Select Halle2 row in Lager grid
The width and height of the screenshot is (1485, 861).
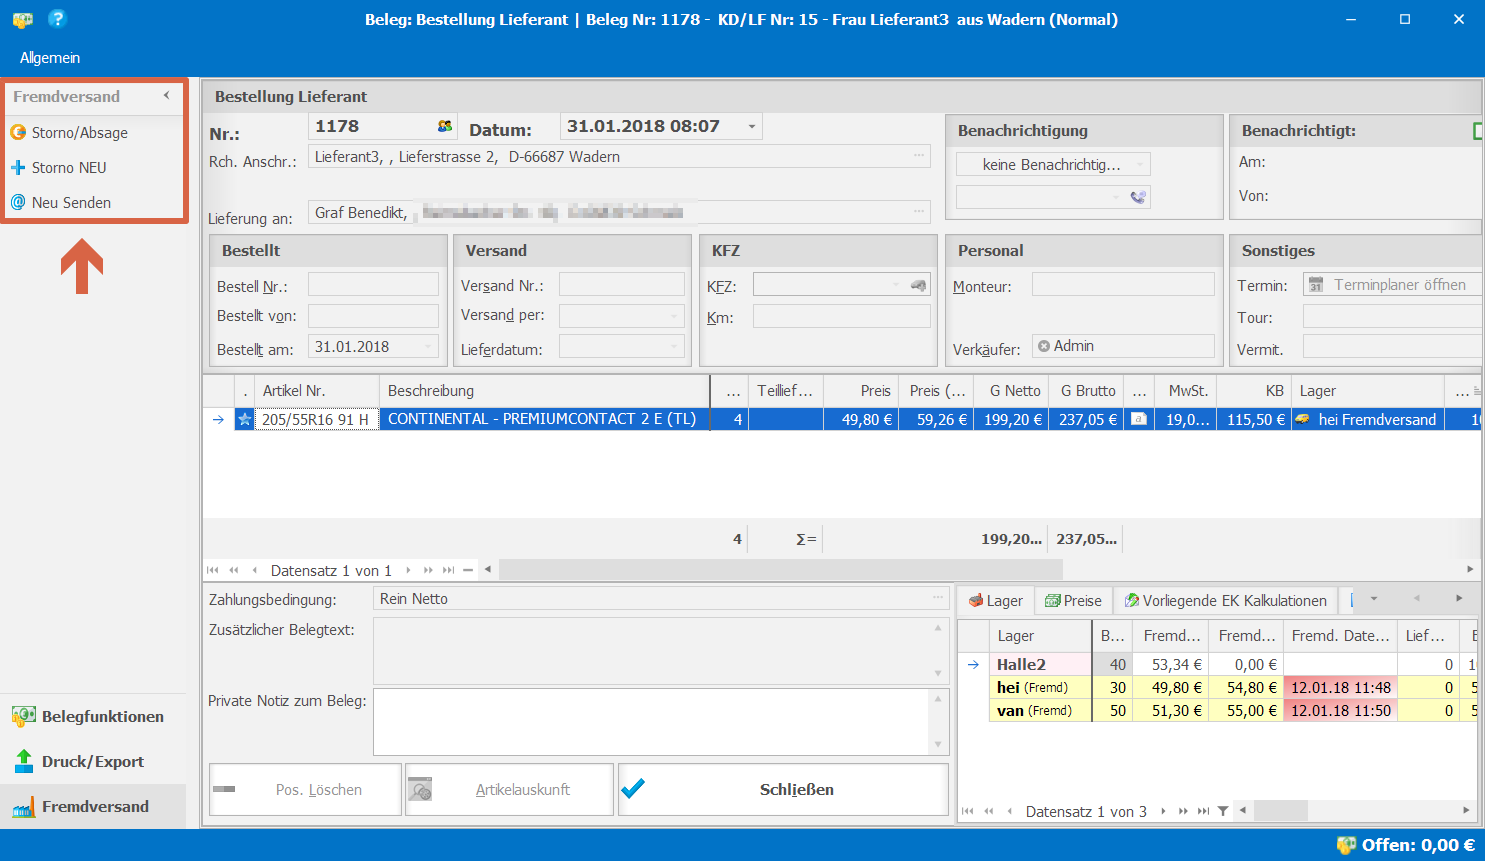click(x=1217, y=664)
